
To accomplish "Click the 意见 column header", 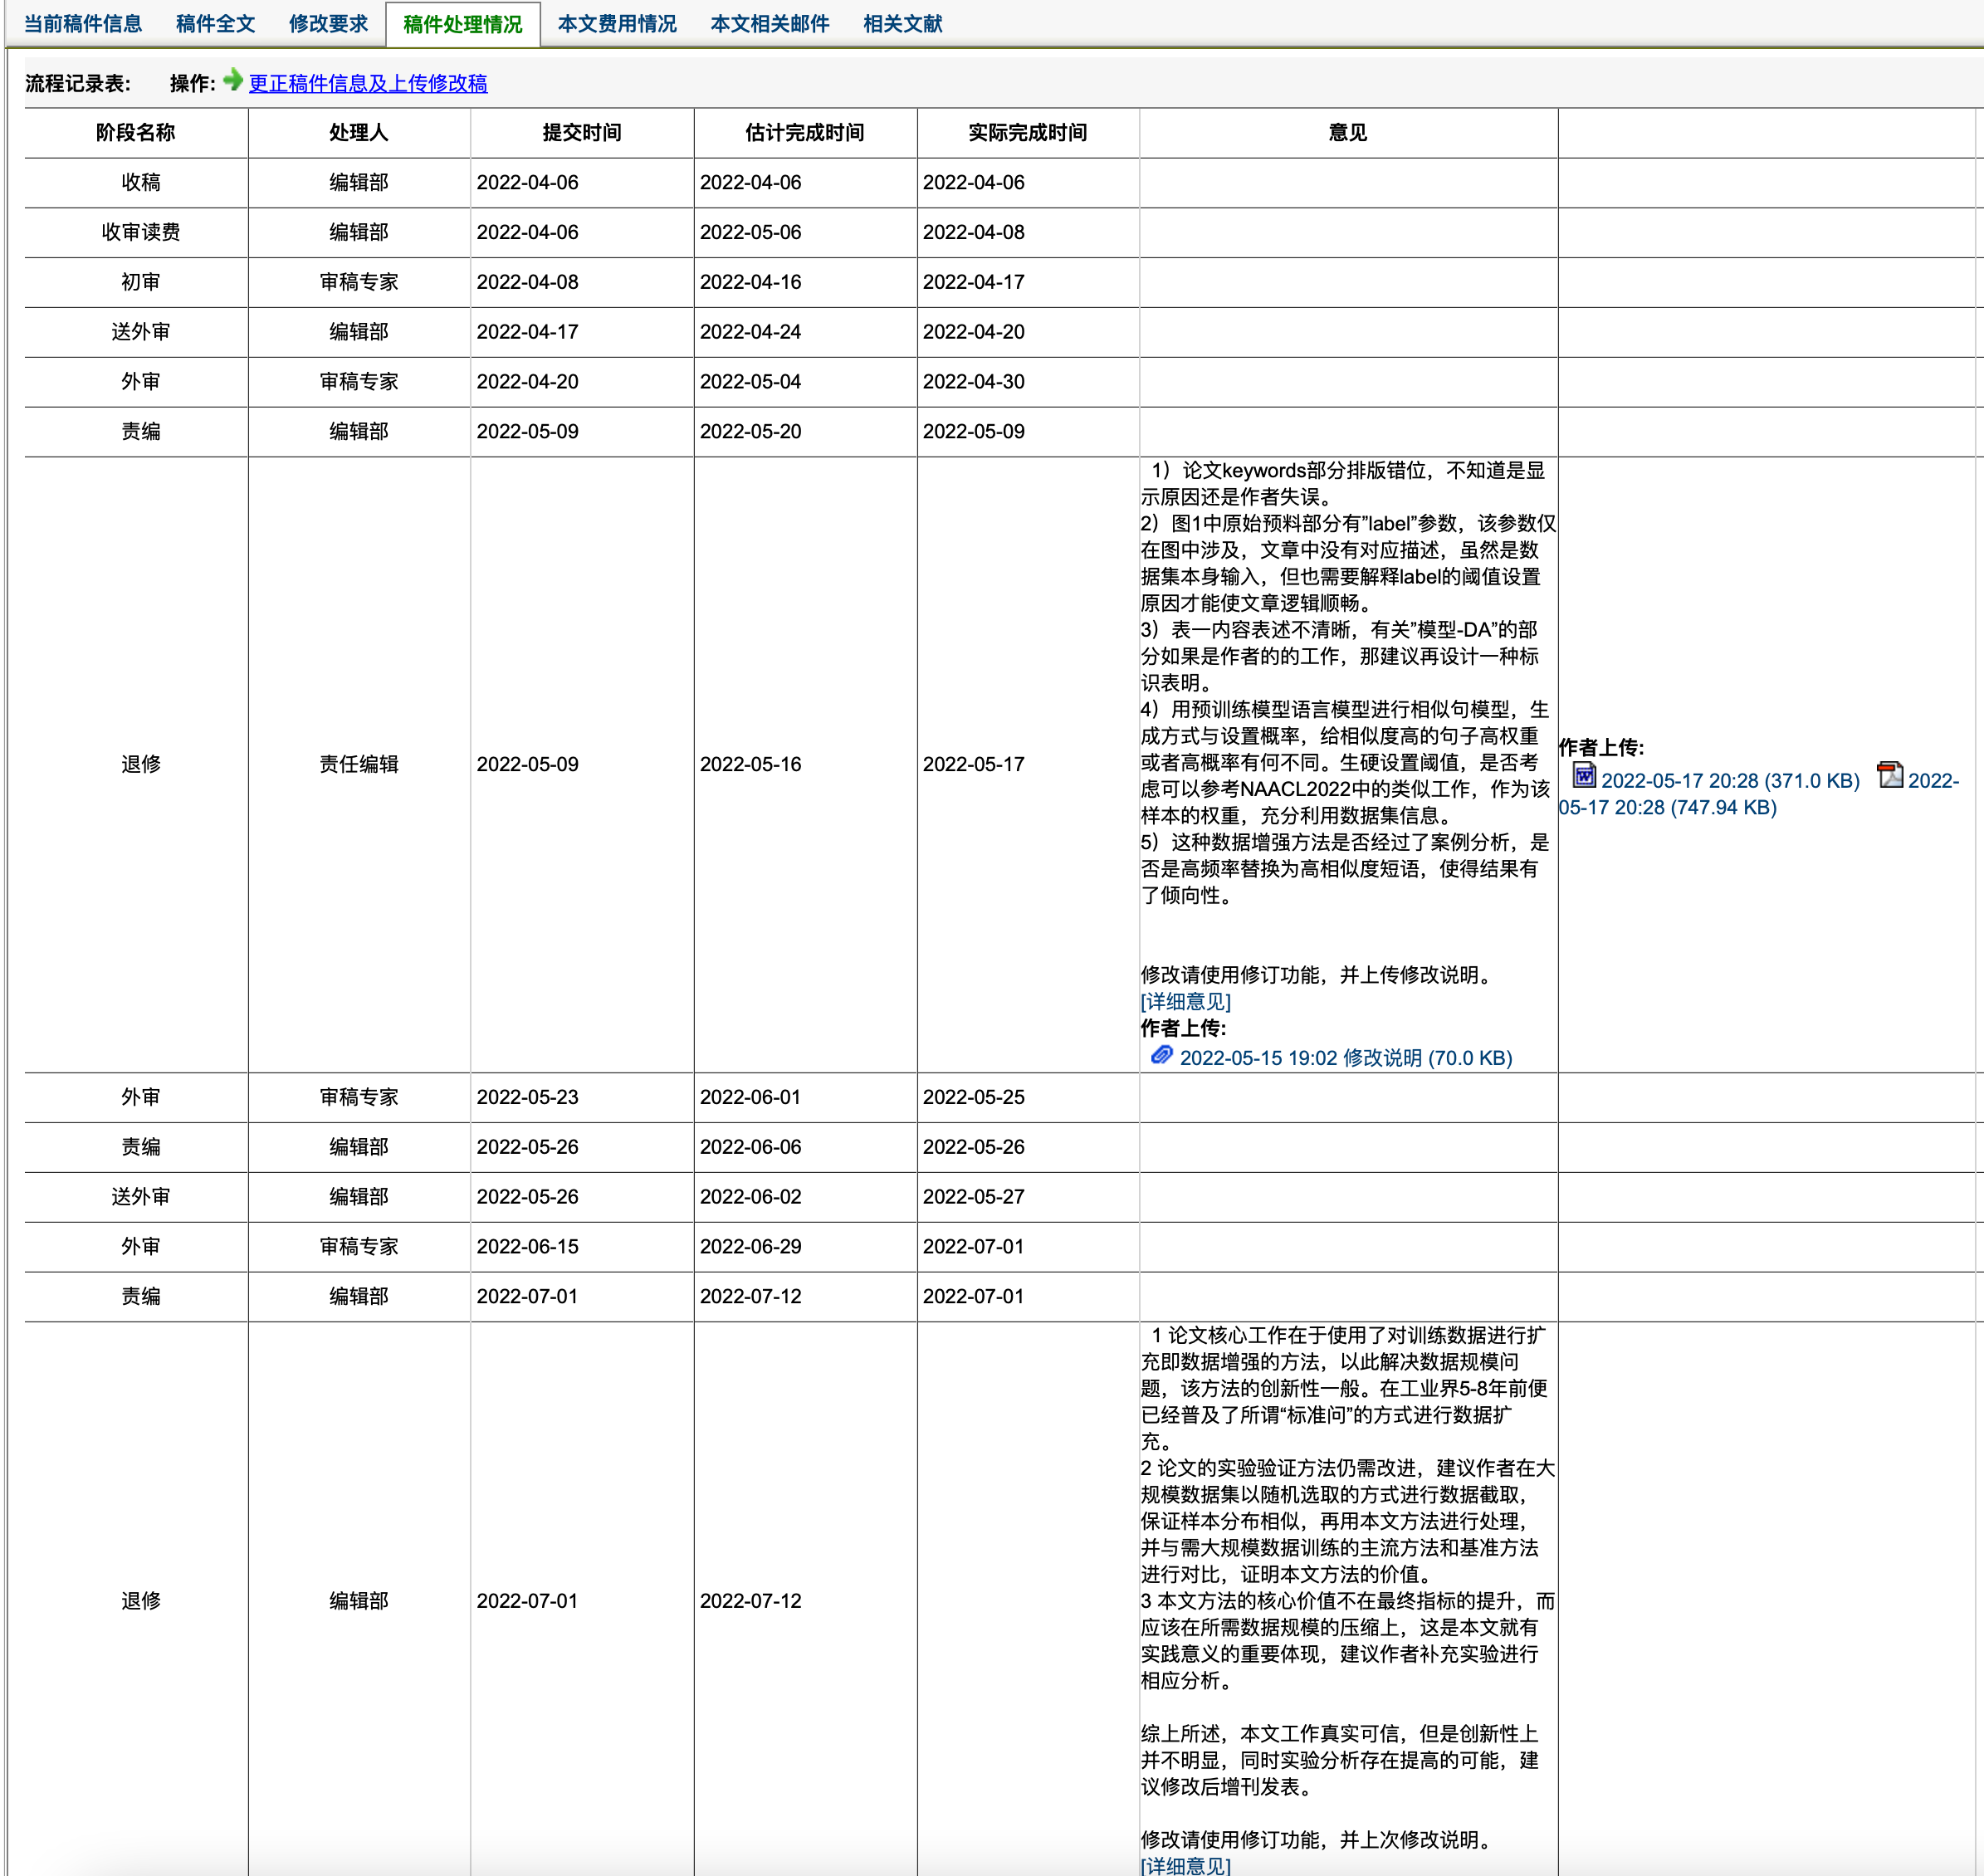I will coord(1348,133).
